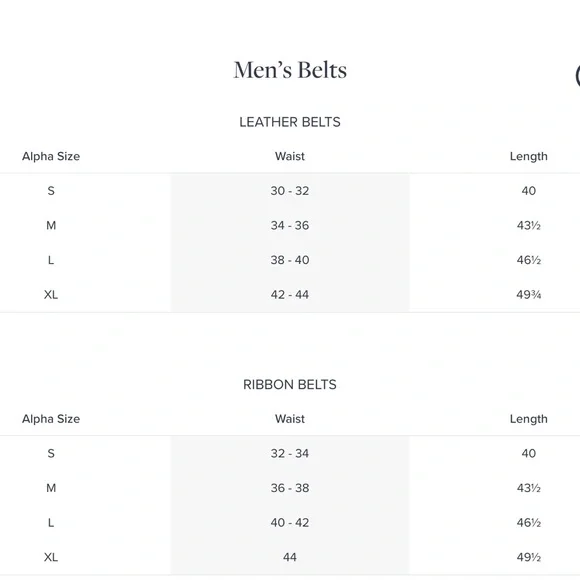Click the XL size in ribbon belts
The width and height of the screenshot is (580, 580).
tap(51, 557)
